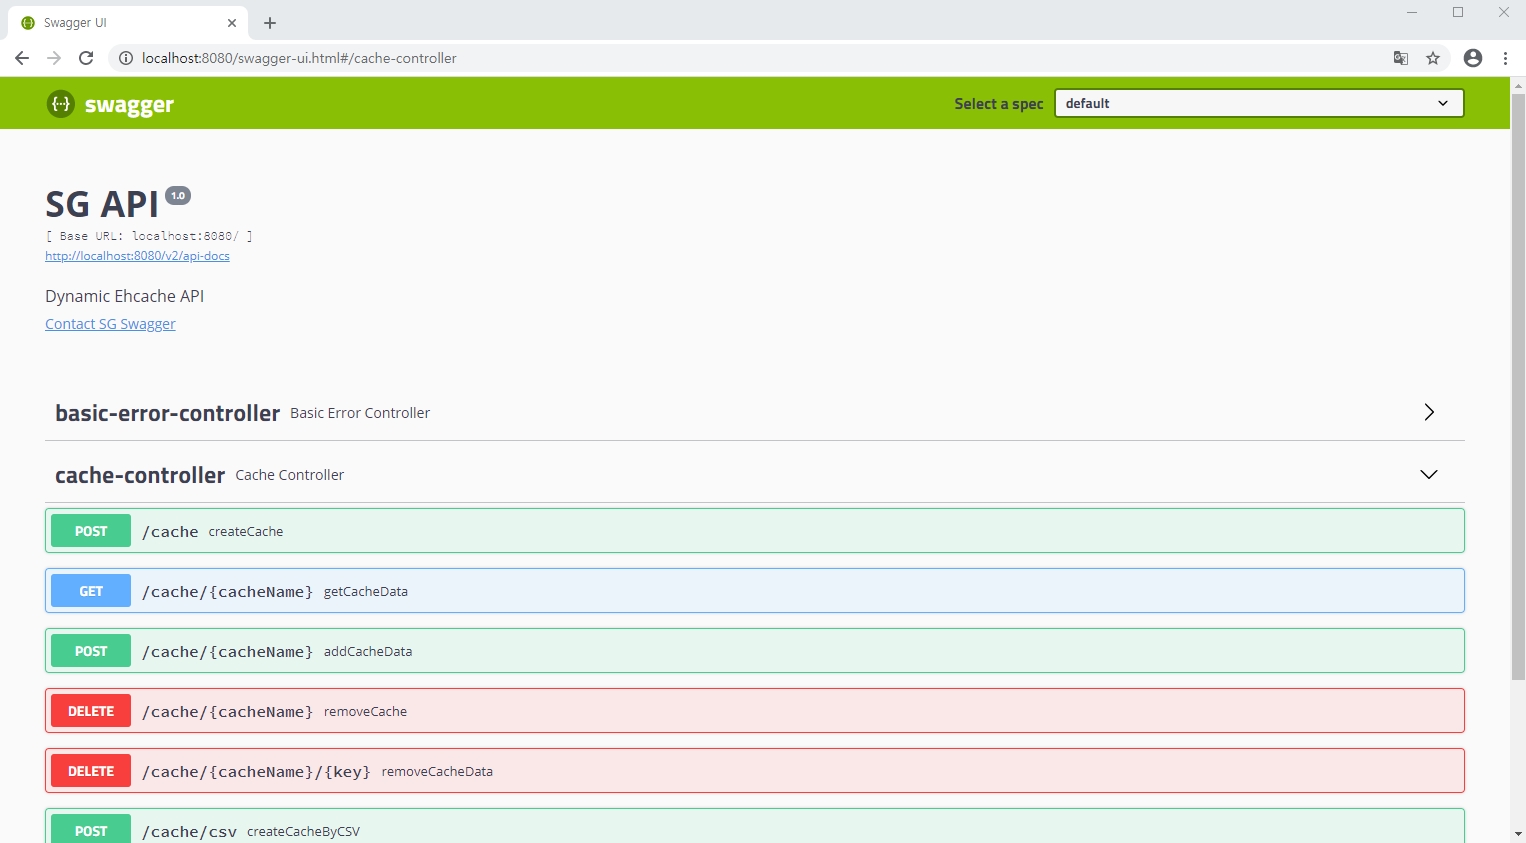This screenshot has height=843, width=1526.
Task: Reload the Swagger UI page
Action: tap(86, 58)
